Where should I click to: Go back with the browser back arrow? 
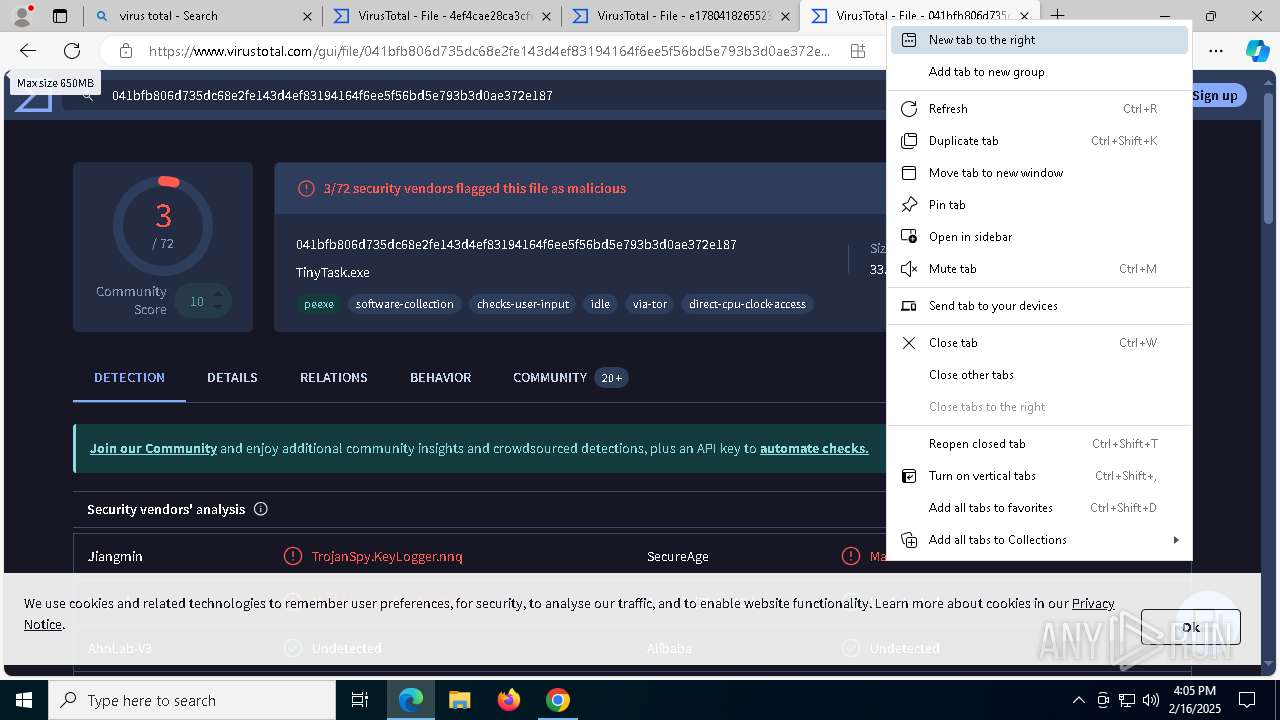click(28, 51)
